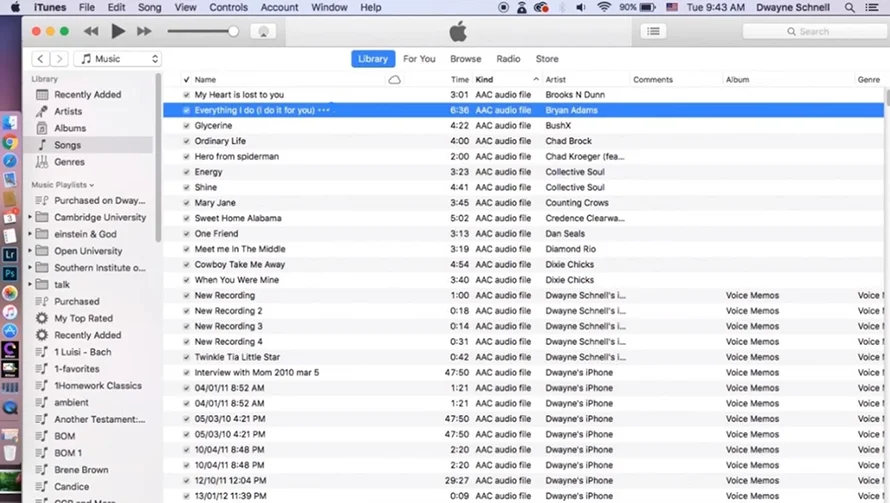Open the ambient playlist
This screenshot has height=503, width=890.
point(71,403)
